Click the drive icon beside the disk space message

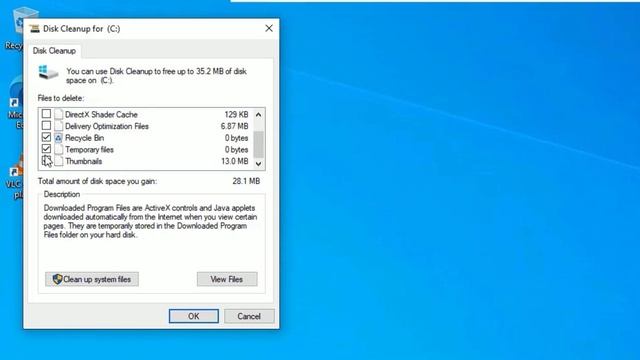(48, 72)
